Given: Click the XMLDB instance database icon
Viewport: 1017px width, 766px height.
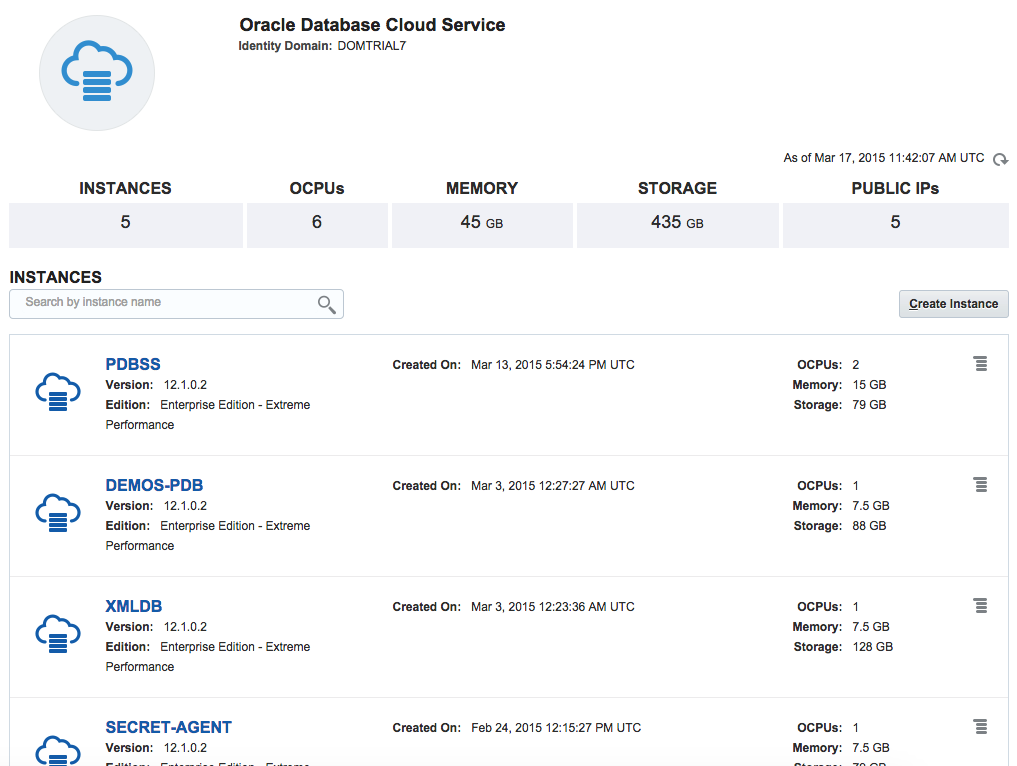Looking at the screenshot, I should [57, 634].
